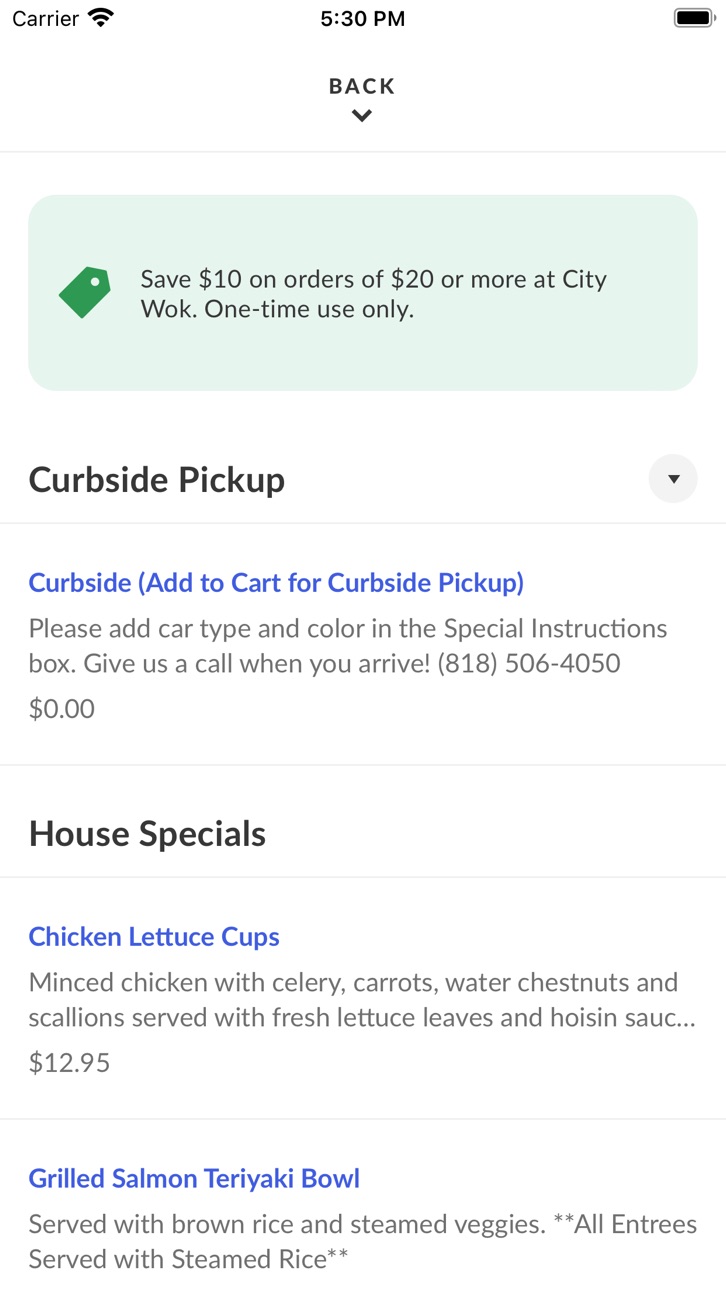
Task: Tap the Carrier label in status bar
Action: click(46, 18)
